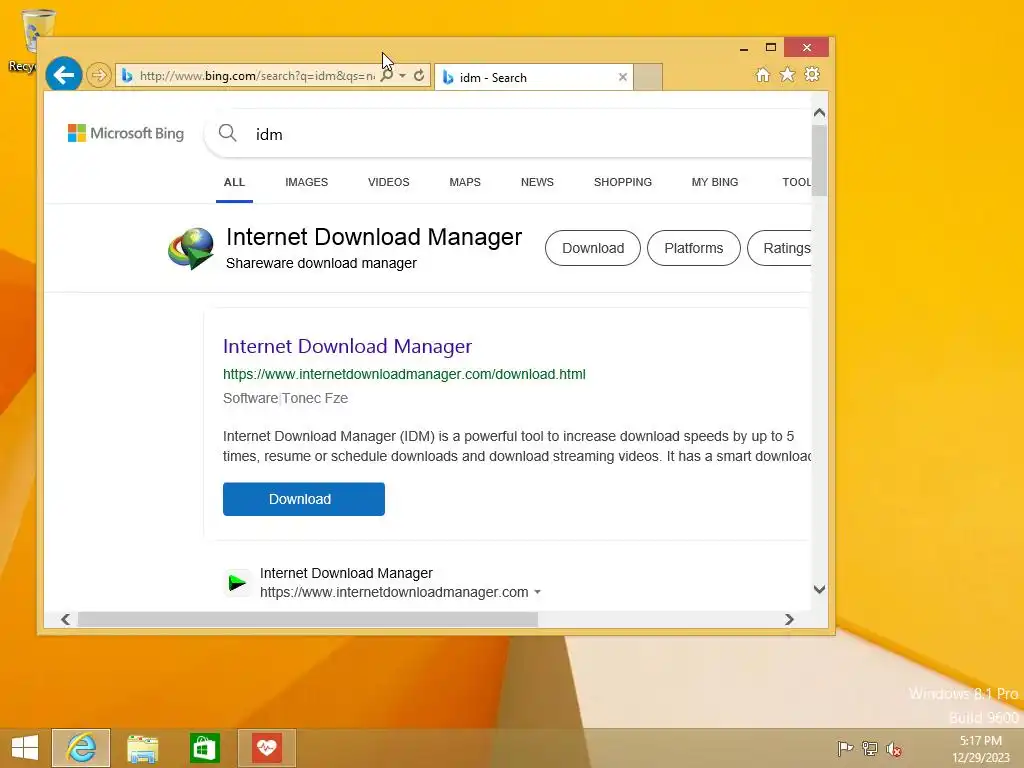Image resolution: width=1024 pixels, height=768 pixels.
Task: Select the ALL results tab
Action: [x=234, y=182]
